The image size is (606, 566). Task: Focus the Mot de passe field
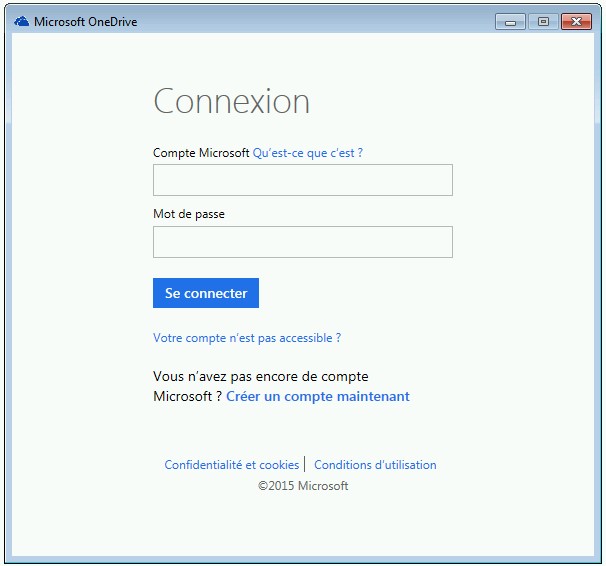click(x=303, y=242)
